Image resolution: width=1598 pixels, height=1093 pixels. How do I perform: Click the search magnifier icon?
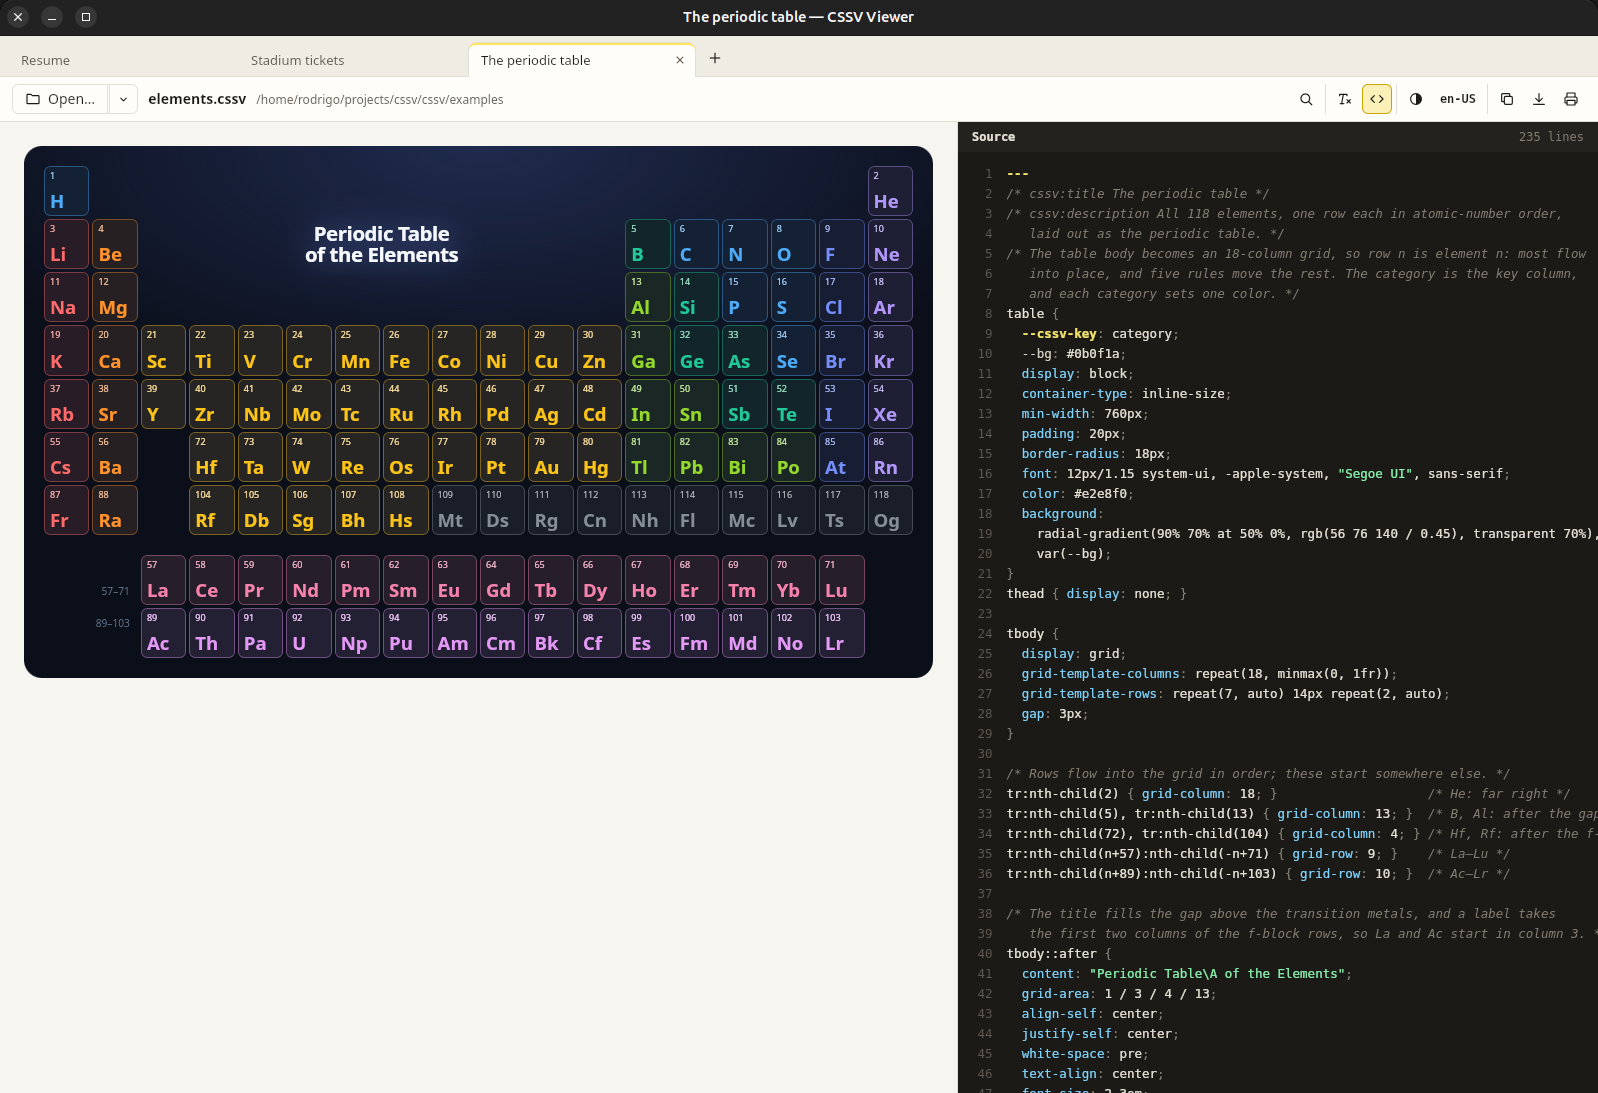coord(1306,99)
